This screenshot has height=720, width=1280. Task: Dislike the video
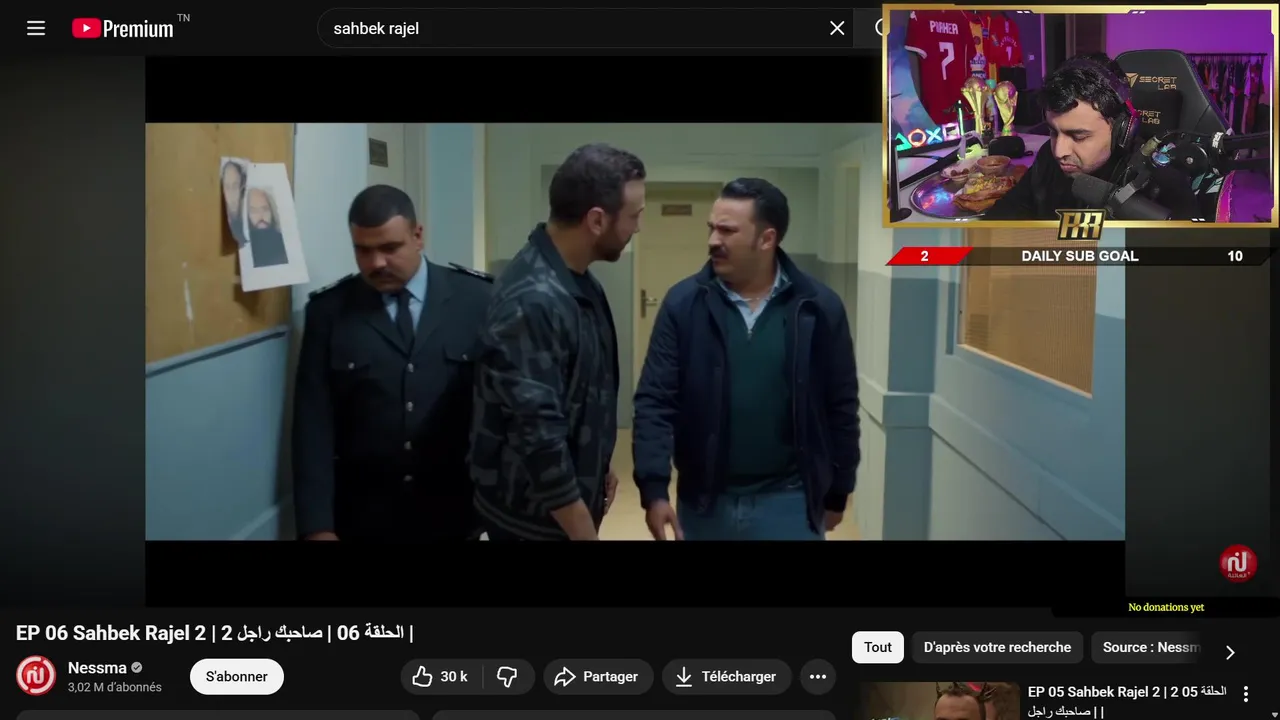(x=508, y=677)
